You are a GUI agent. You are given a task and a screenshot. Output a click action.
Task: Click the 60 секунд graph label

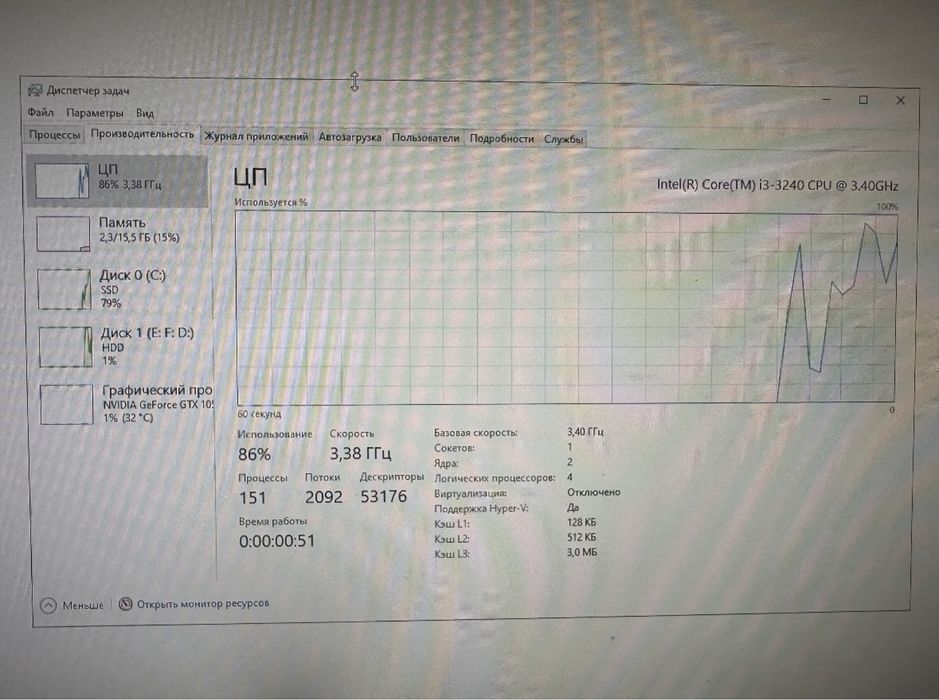(259, 414)
